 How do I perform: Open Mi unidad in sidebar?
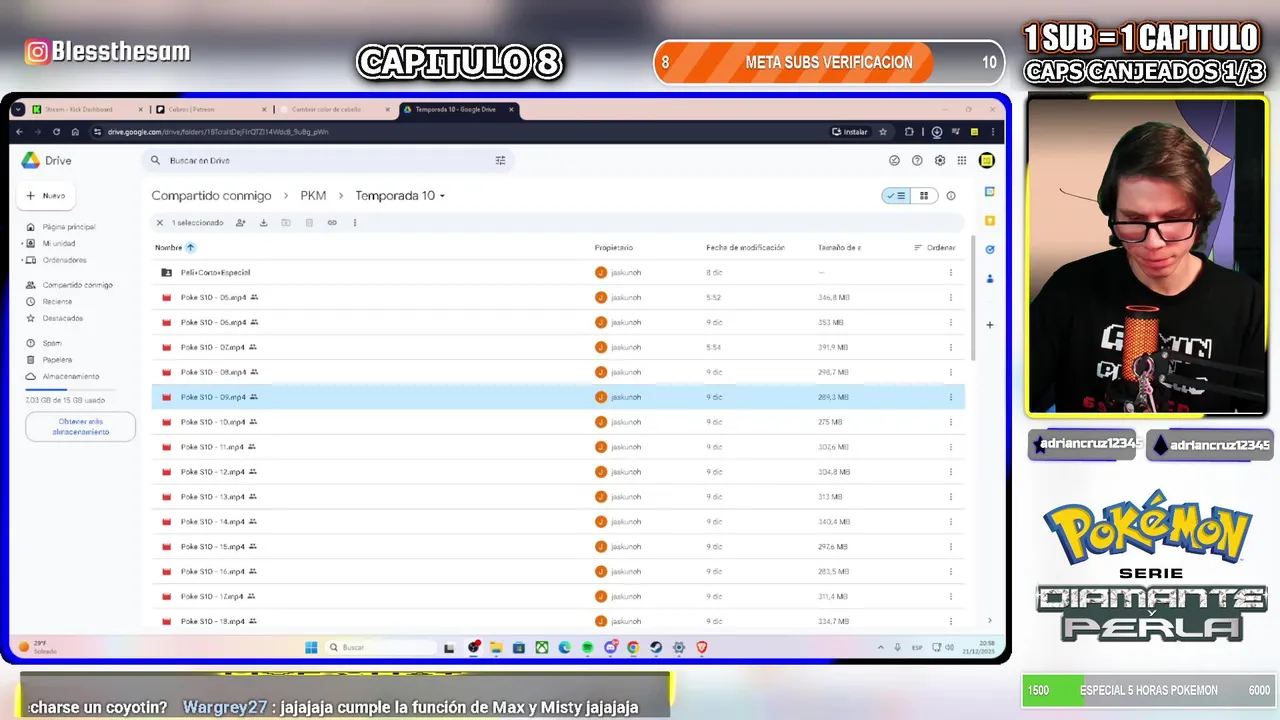pyautogui.click(x=58, y=244)
